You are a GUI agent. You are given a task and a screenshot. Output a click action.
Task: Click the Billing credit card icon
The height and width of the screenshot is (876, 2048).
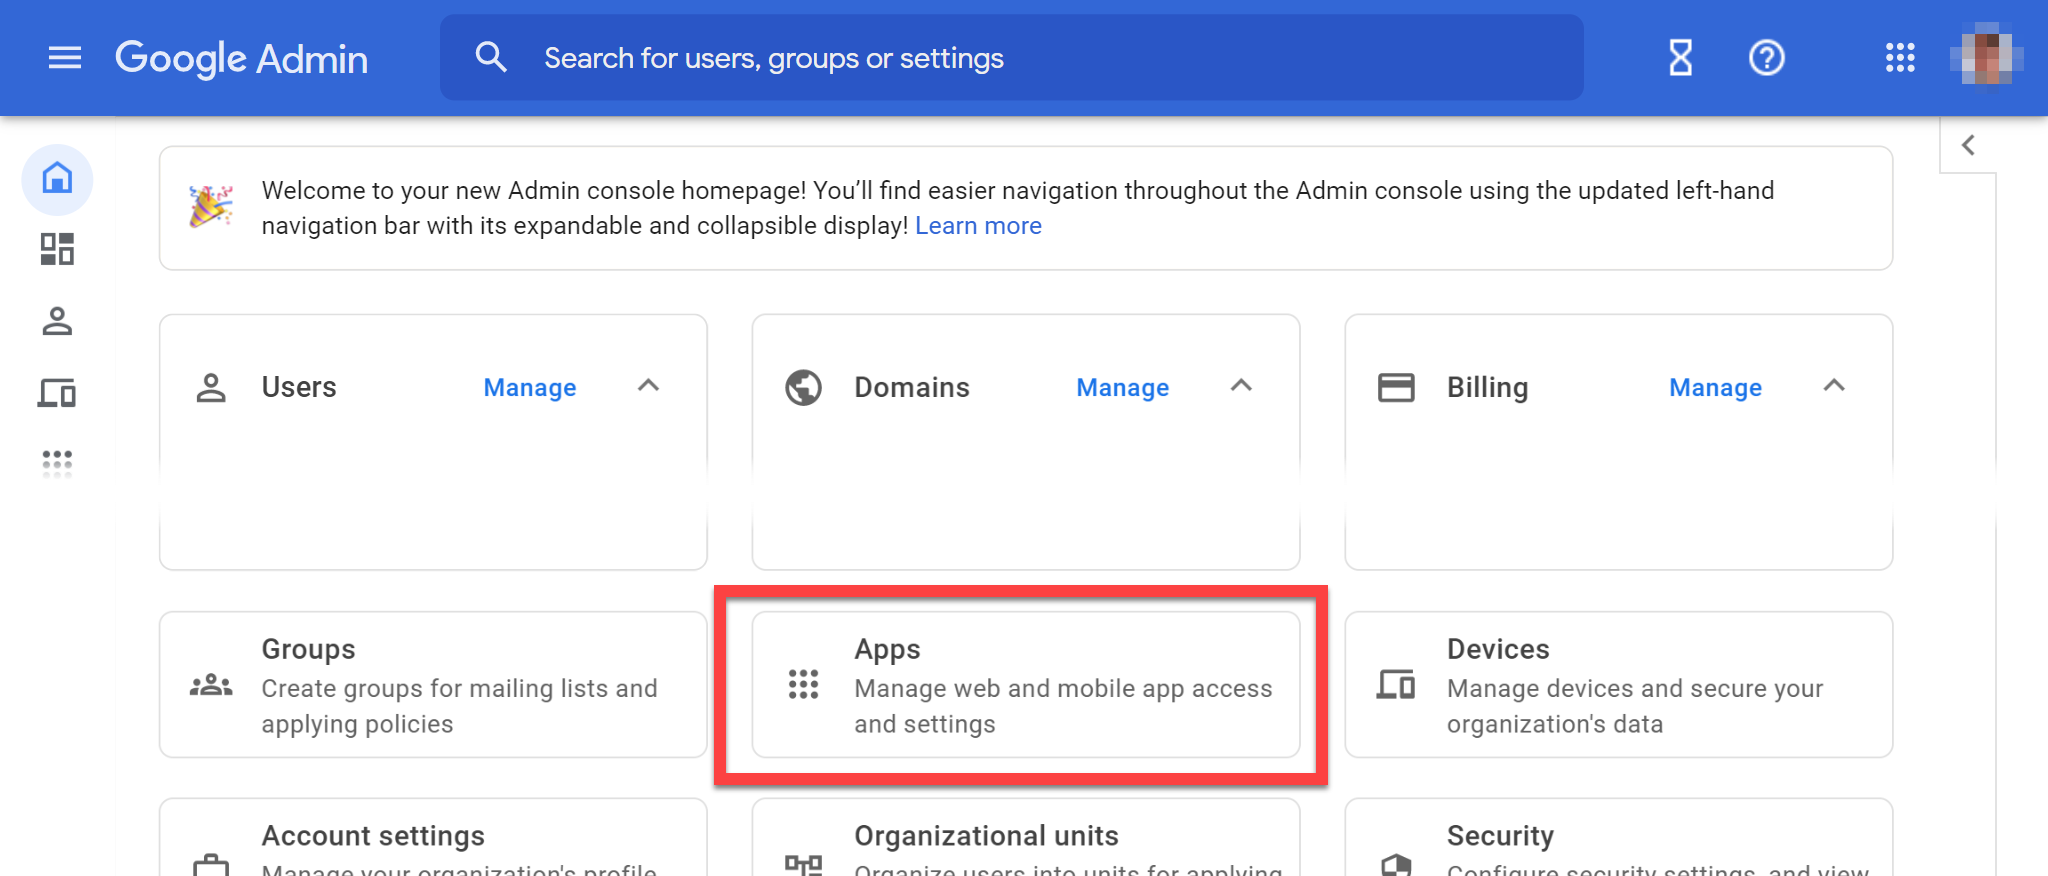pyautogui.click(x=1396, y=387)
